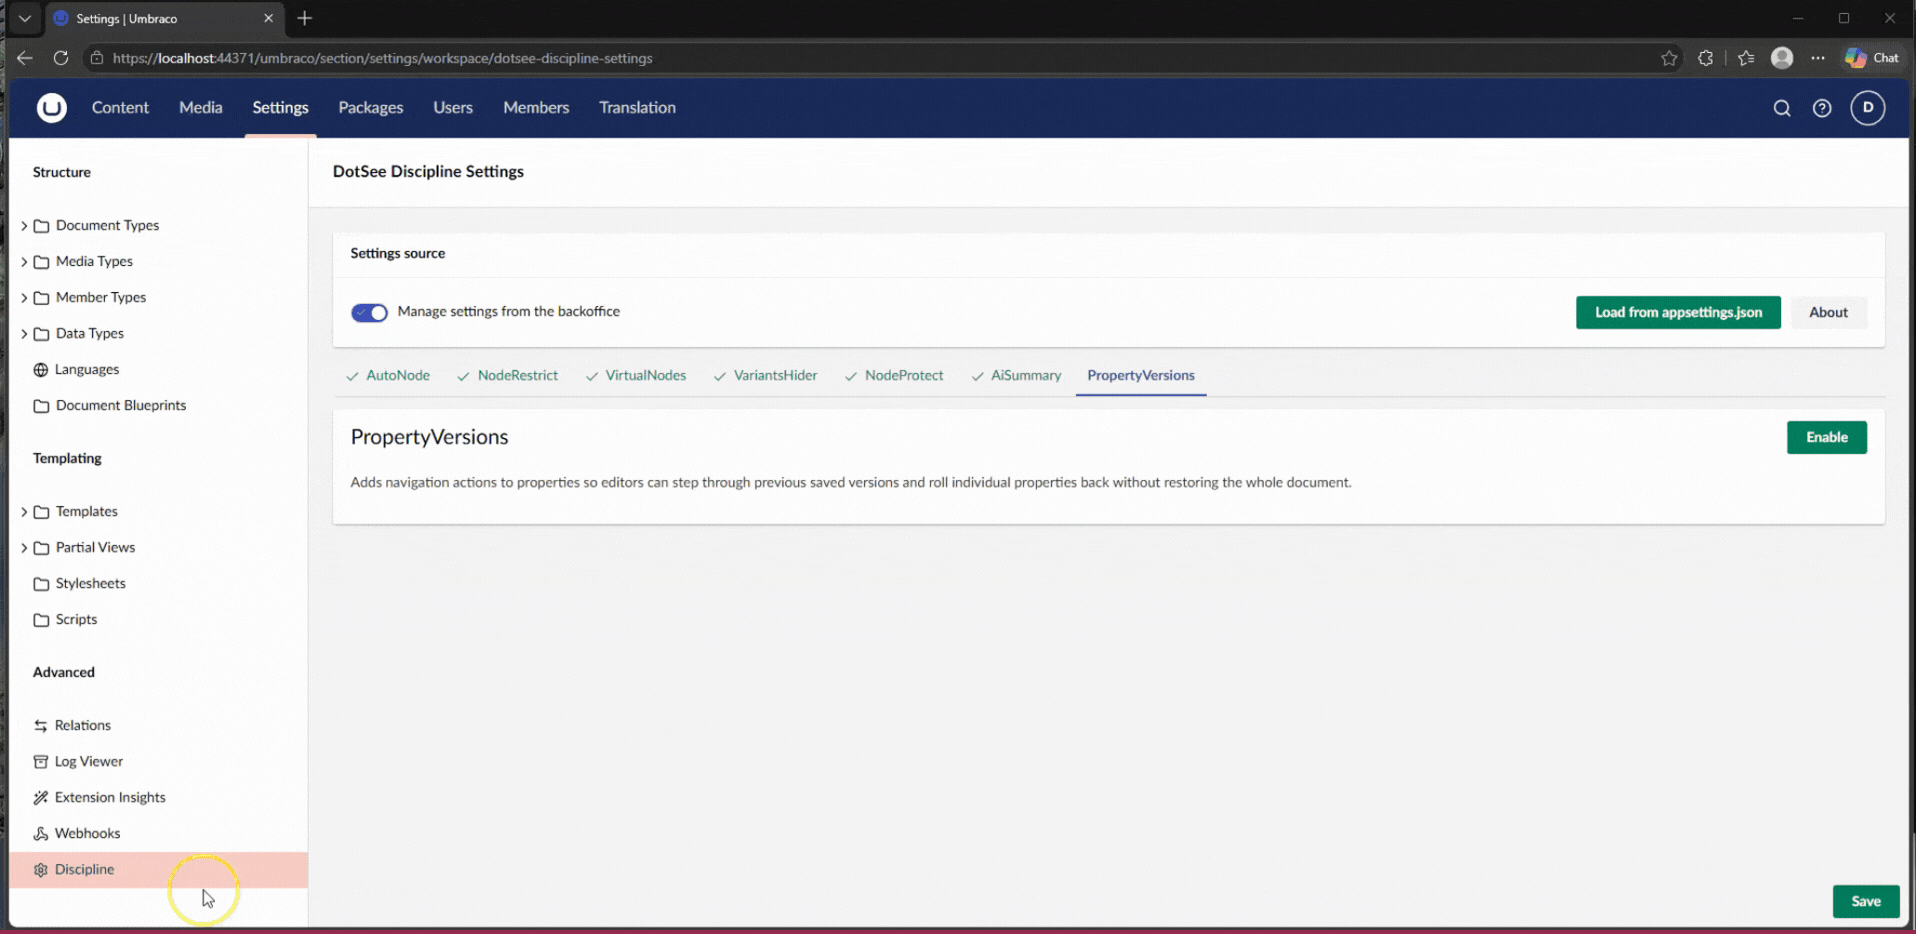
Task: Click the browser address bar URL
Action: tap(383, 58)
